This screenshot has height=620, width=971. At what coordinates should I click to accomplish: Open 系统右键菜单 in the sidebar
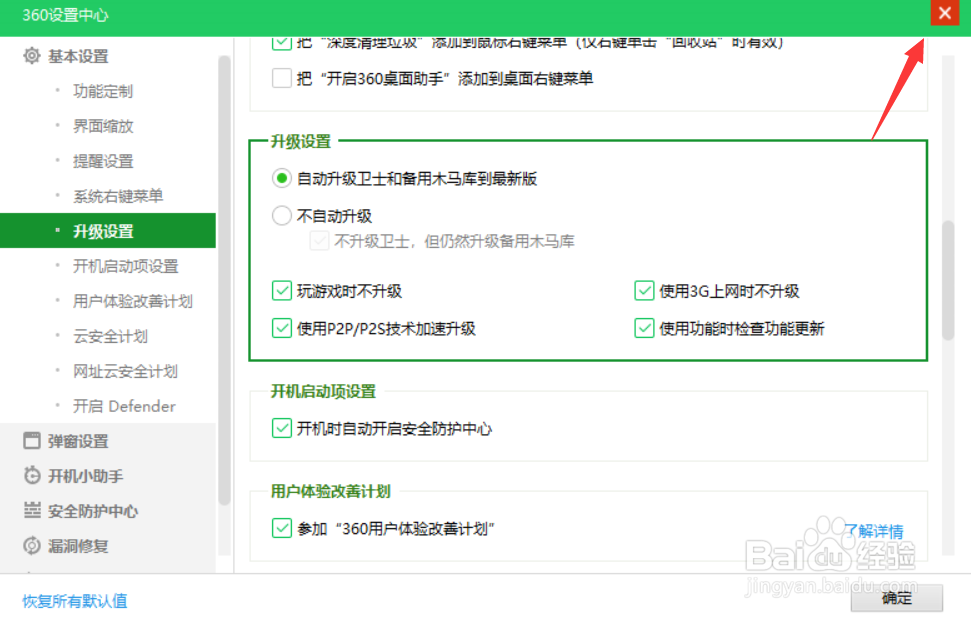pos(118,196)
